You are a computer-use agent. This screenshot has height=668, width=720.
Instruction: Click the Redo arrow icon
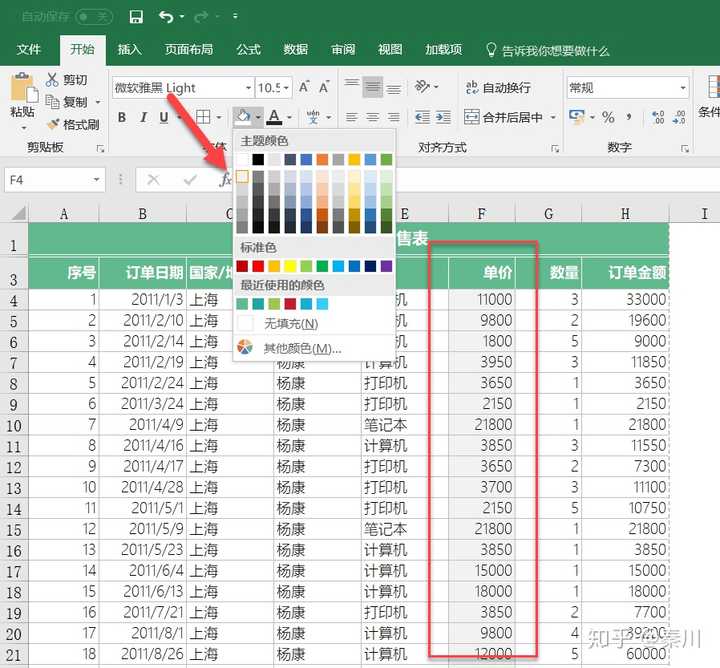coord(201,17)
